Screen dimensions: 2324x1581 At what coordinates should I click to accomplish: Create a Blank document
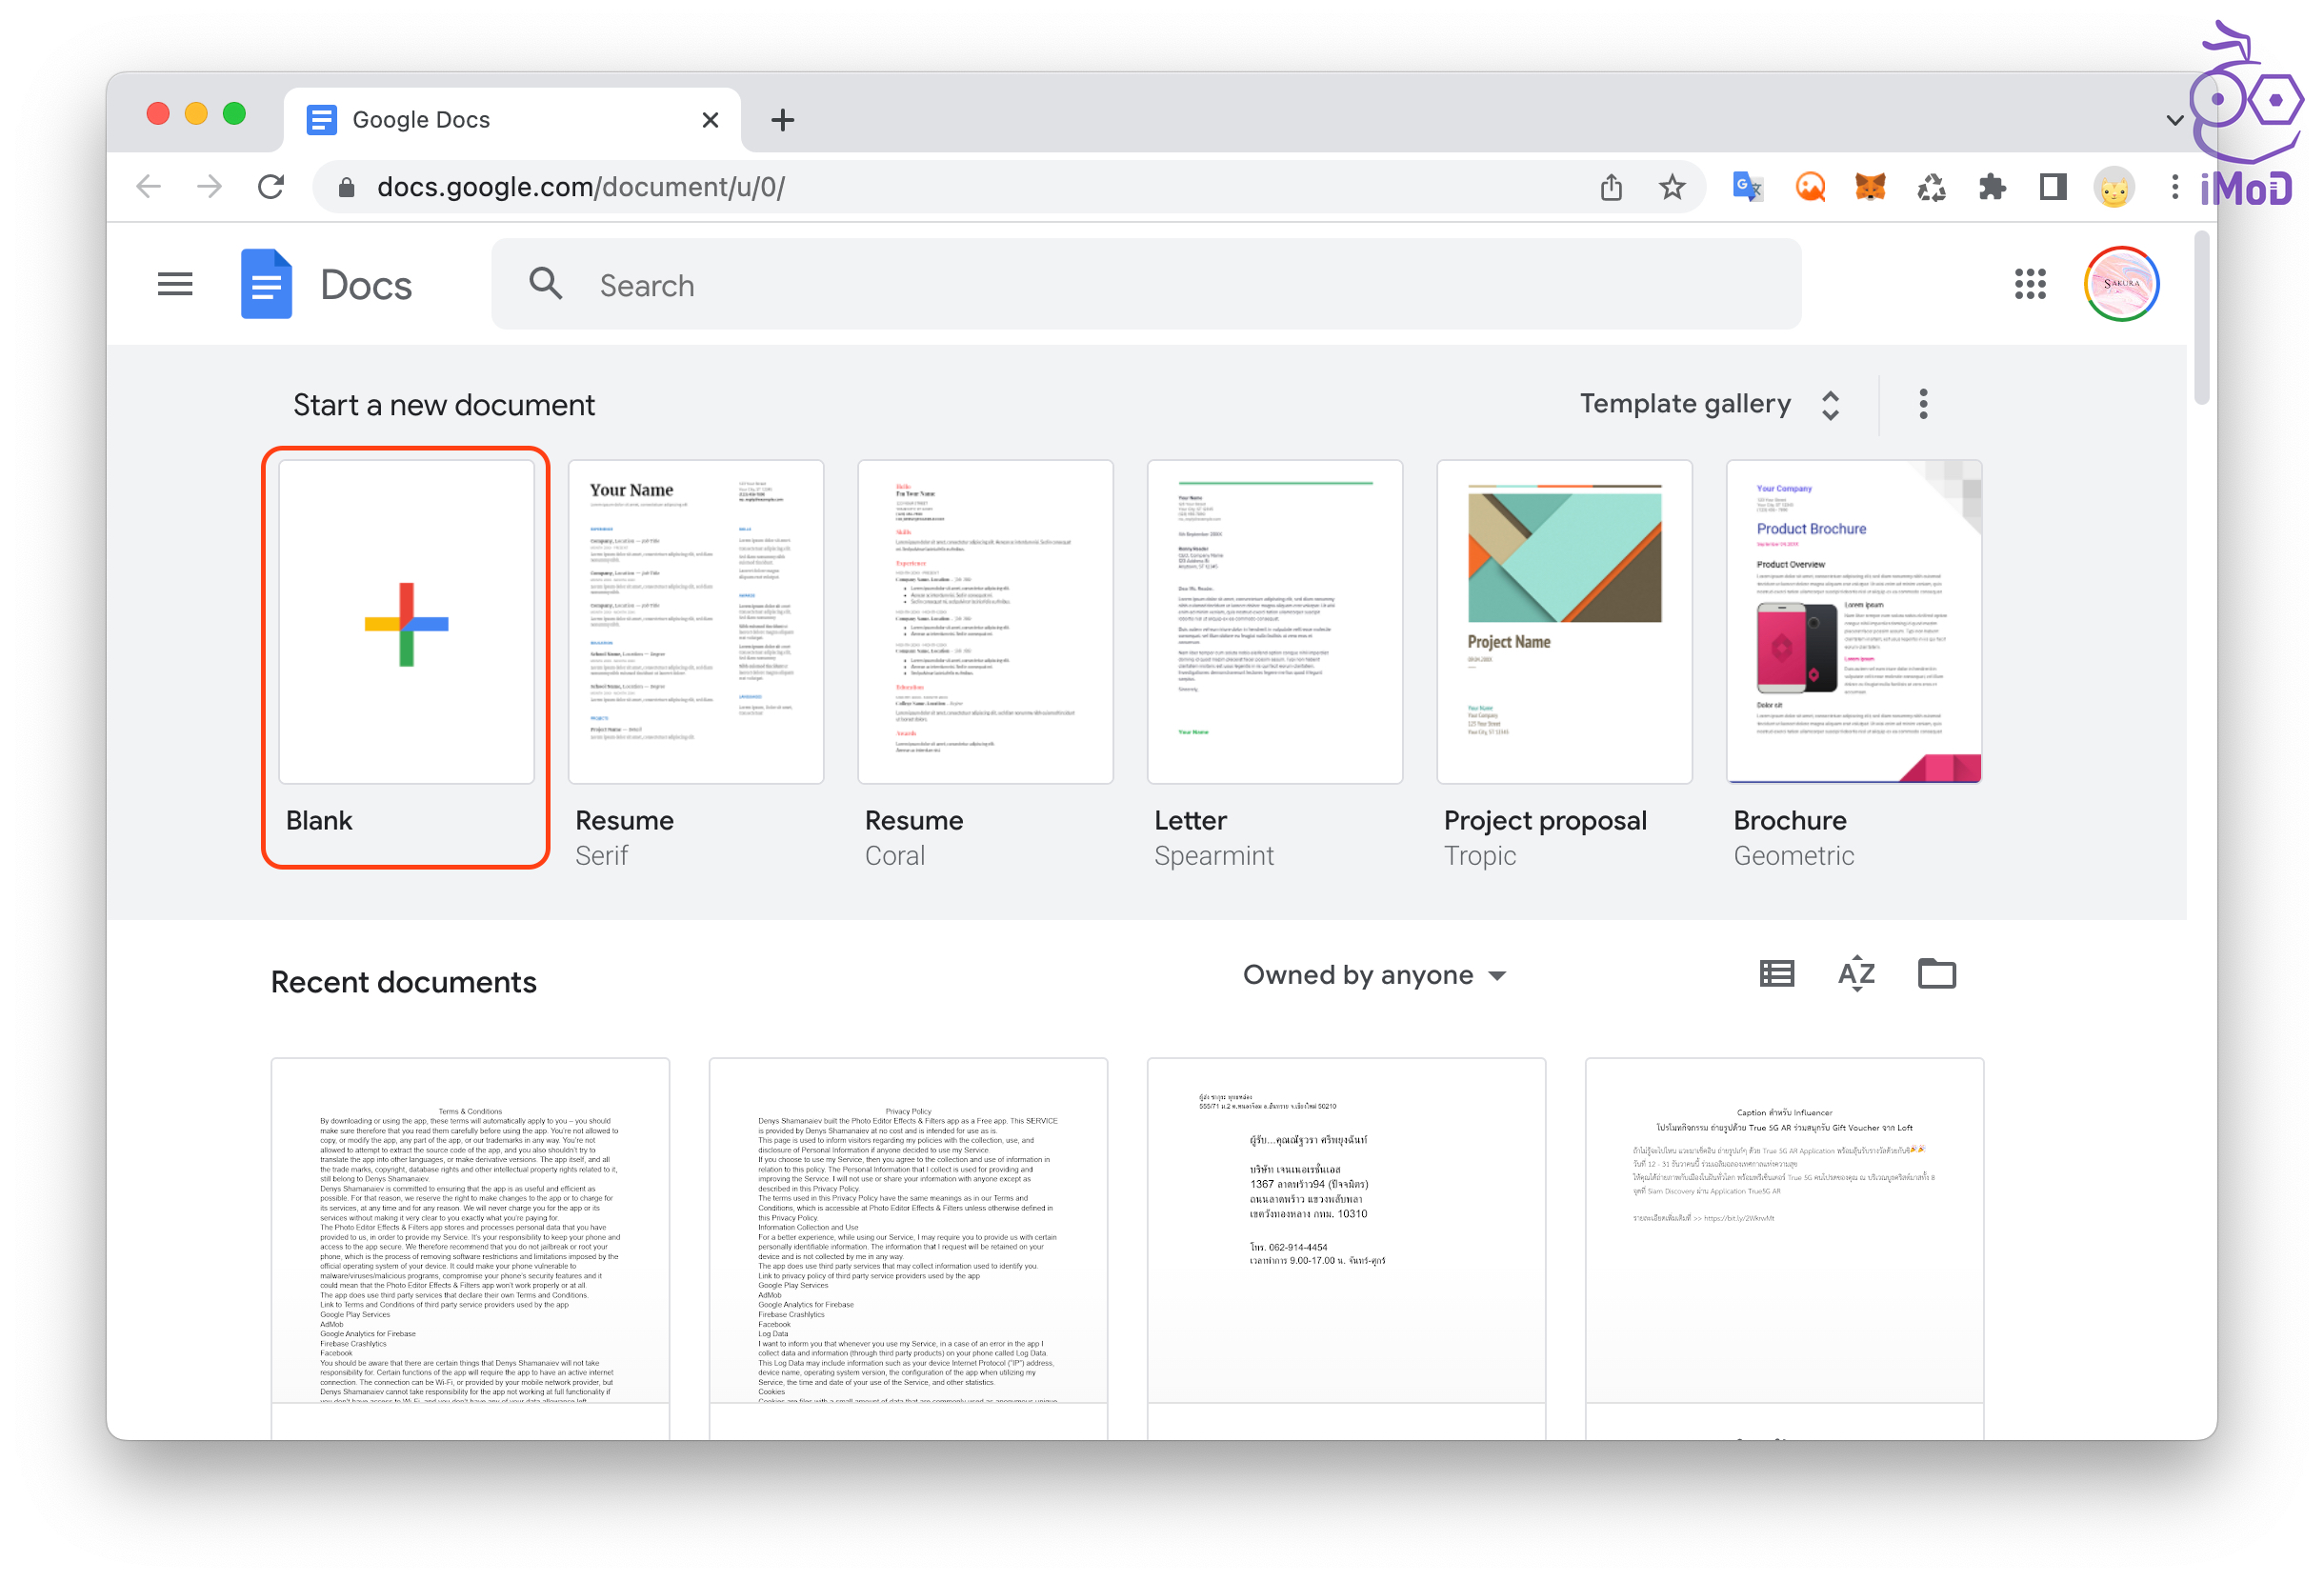click(406, 623)
